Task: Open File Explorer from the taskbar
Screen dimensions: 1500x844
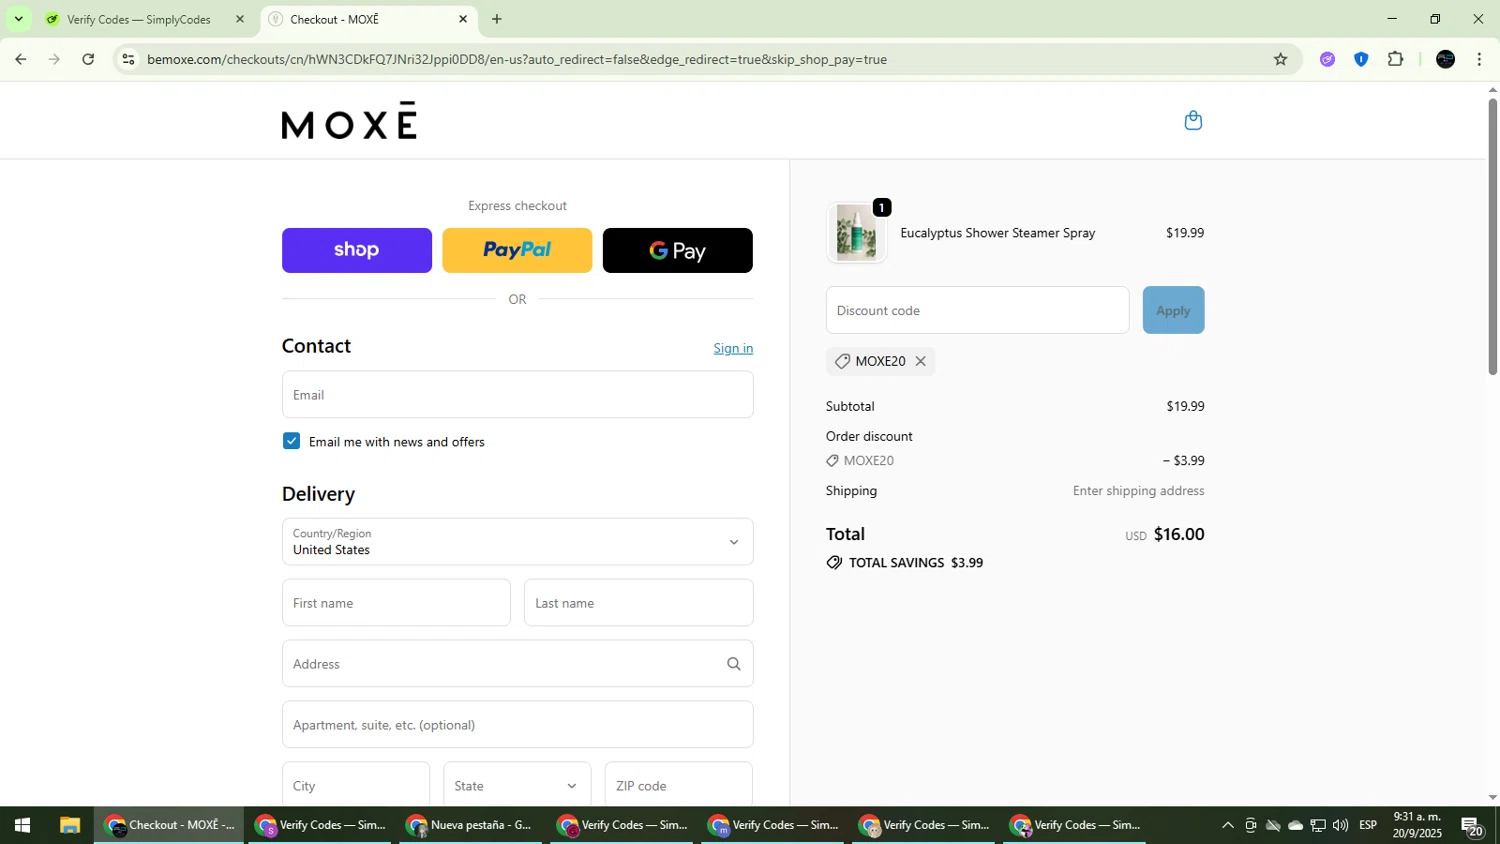Action: [x=69, y=825]
